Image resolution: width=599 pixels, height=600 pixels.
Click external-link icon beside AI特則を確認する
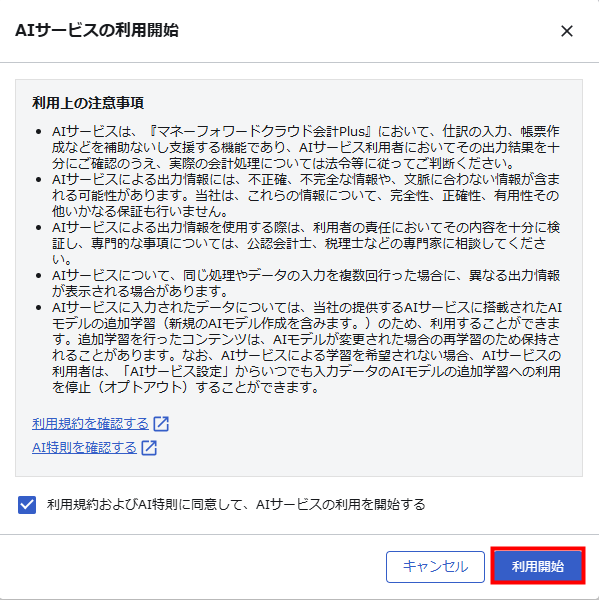click(x=149, y=447)
